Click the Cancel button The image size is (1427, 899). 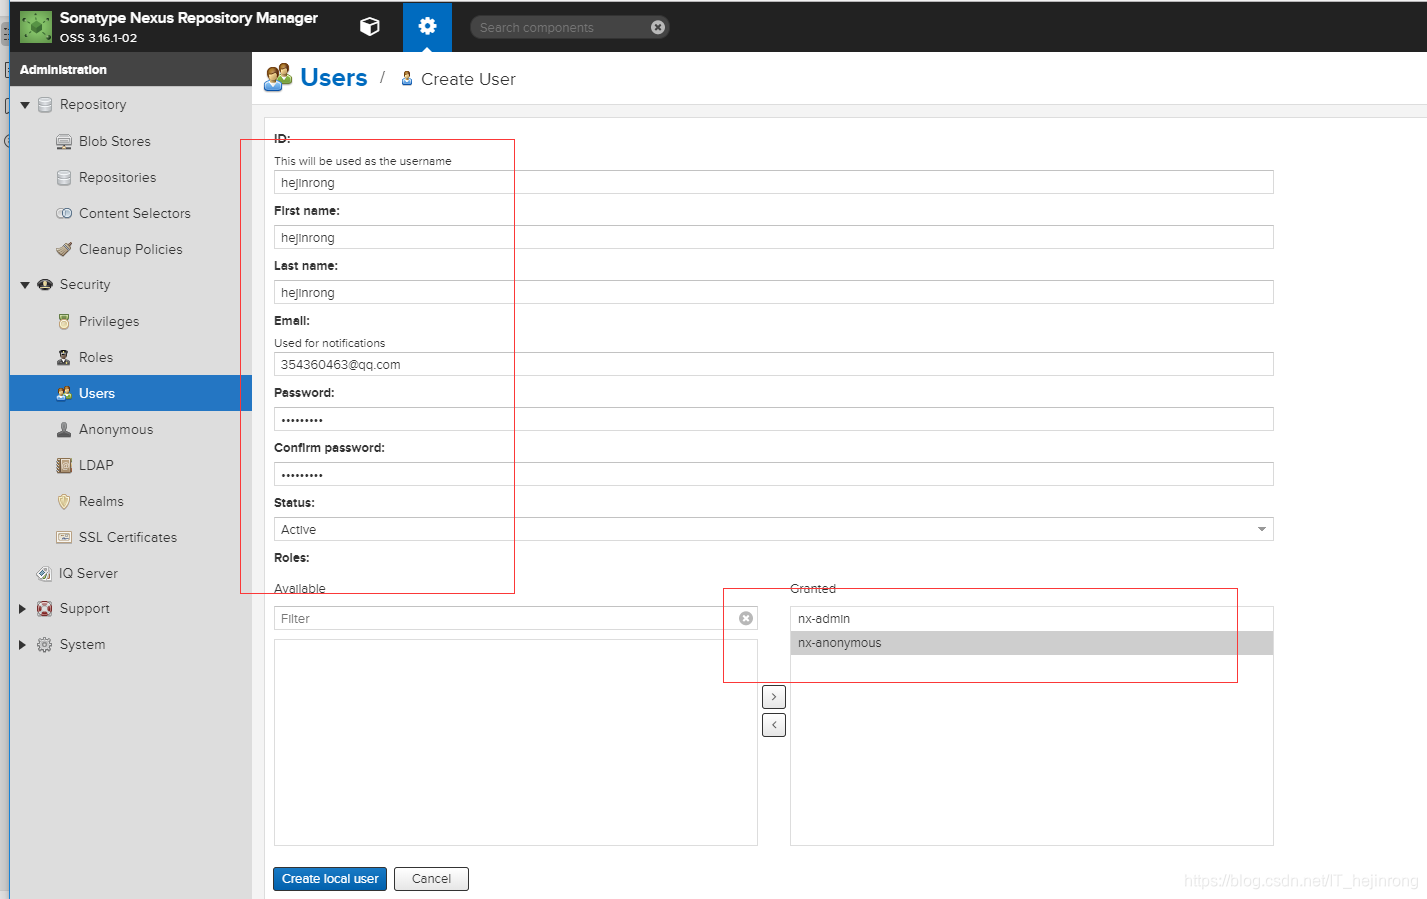[431, 879]
